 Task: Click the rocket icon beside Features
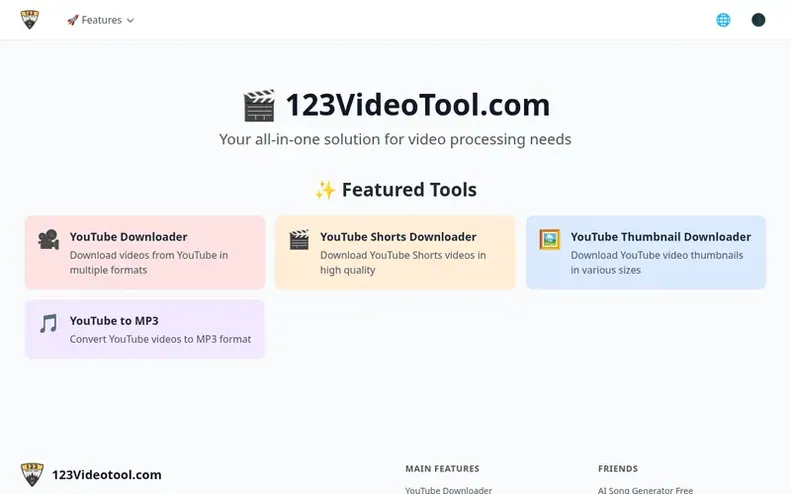[x=73, y=20]
